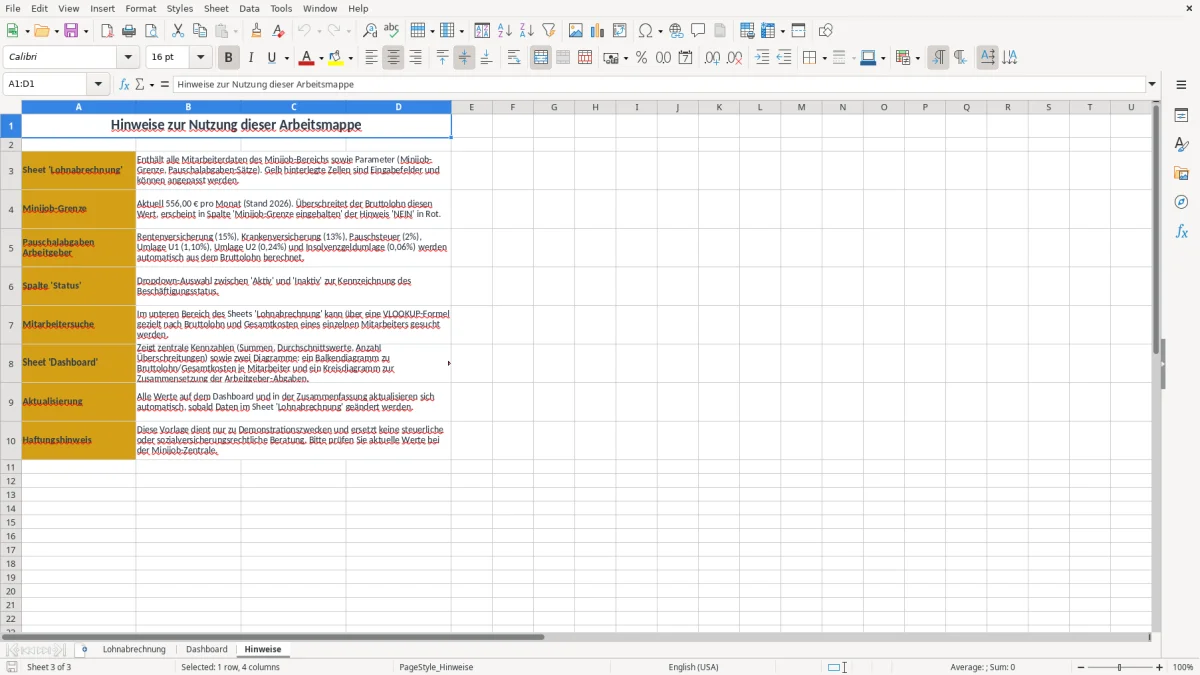Click the Print icon
Image resolution: width=1200 pixels, height=675 pixels.
click(129, 31)
